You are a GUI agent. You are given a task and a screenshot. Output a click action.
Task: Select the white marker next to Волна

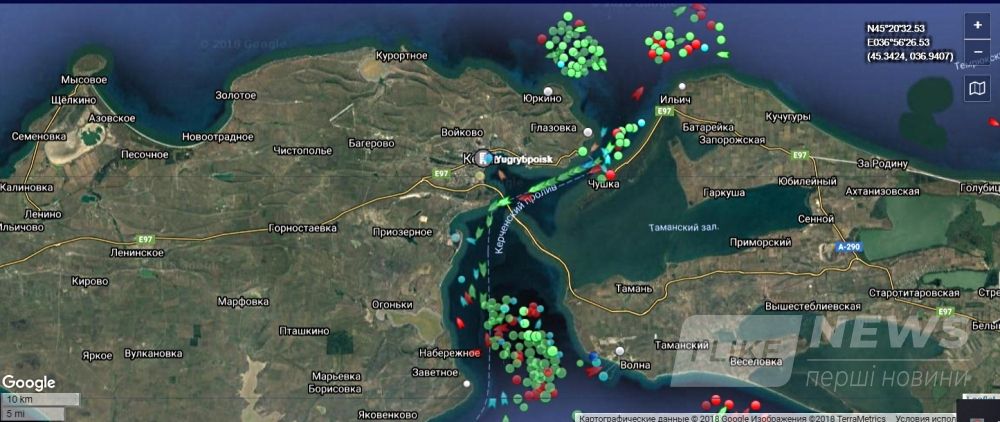620,351
